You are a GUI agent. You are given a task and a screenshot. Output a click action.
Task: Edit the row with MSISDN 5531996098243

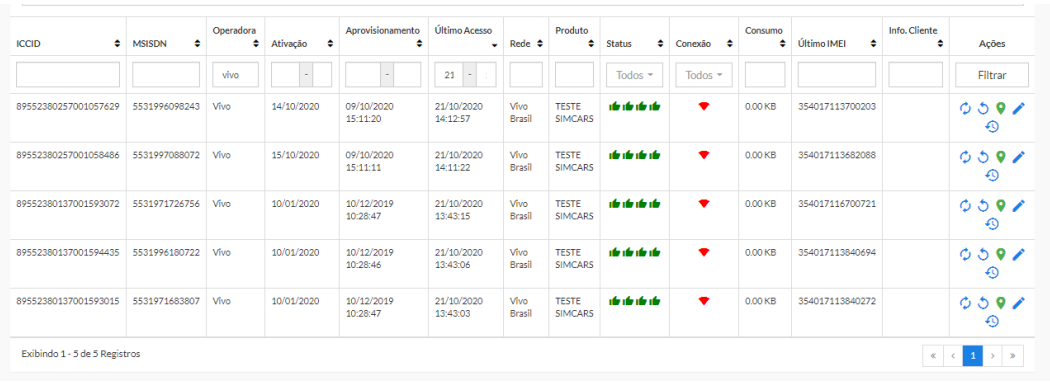(x=1019, y=109)
